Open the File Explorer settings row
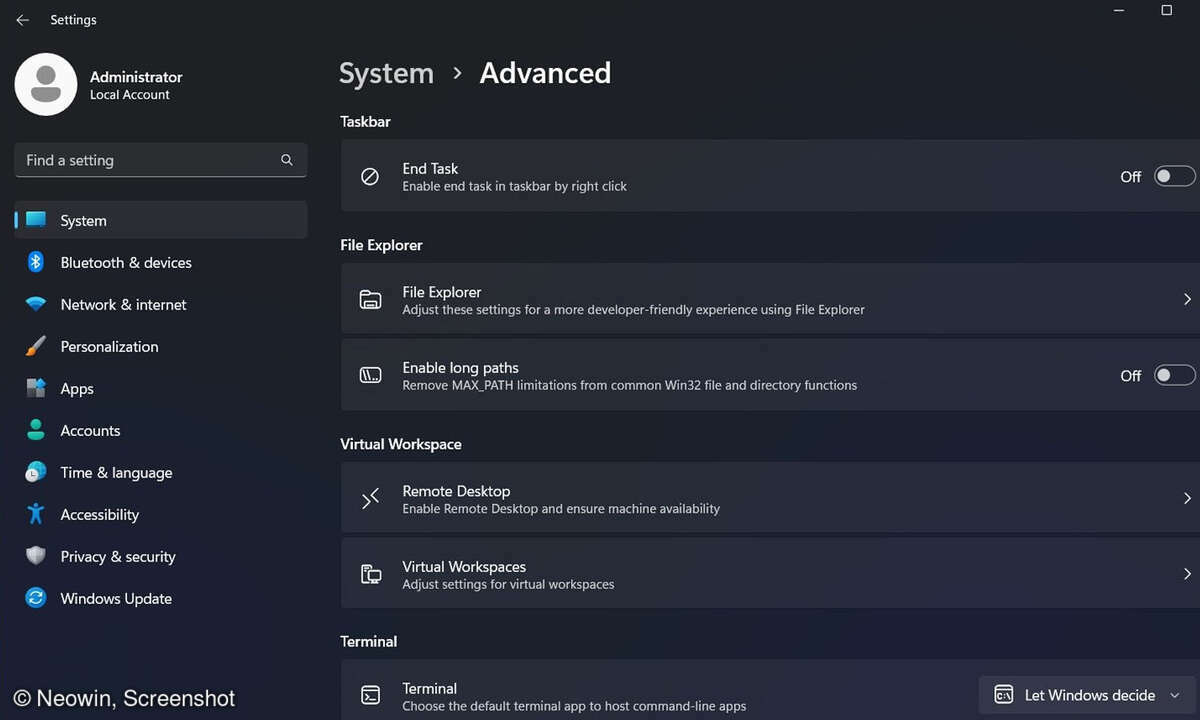1200x720 pixels. [x=770, y=299]
